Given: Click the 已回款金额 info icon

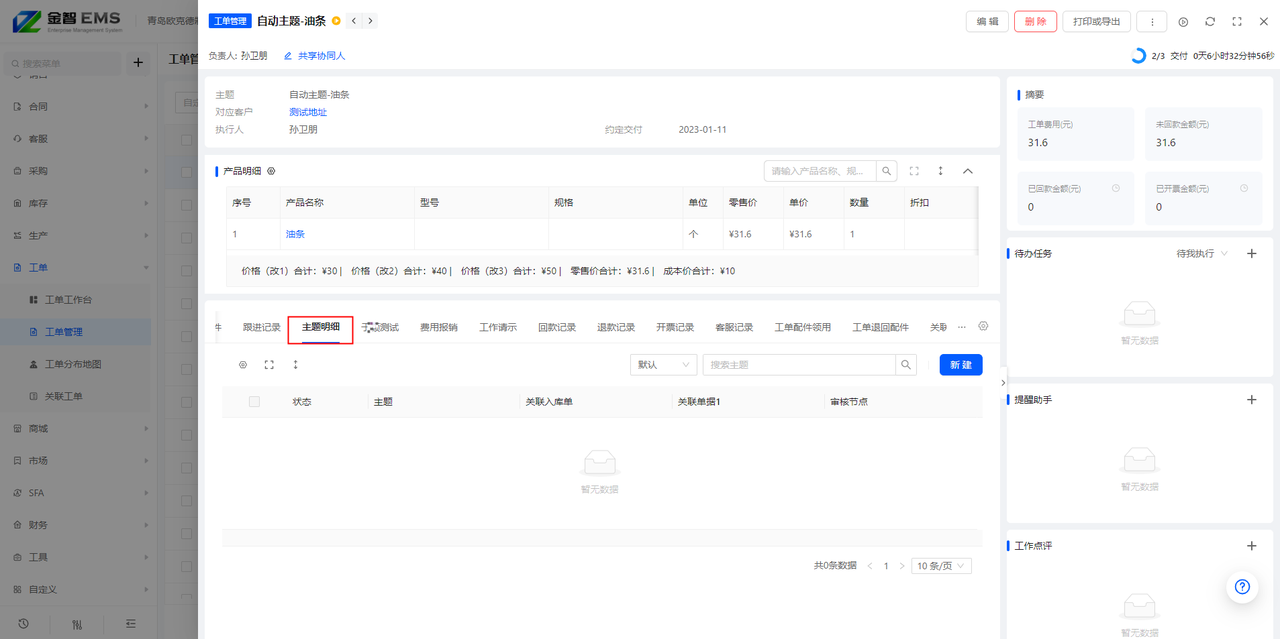Looking at the screenshot, I should click(x=1116, y=188).
